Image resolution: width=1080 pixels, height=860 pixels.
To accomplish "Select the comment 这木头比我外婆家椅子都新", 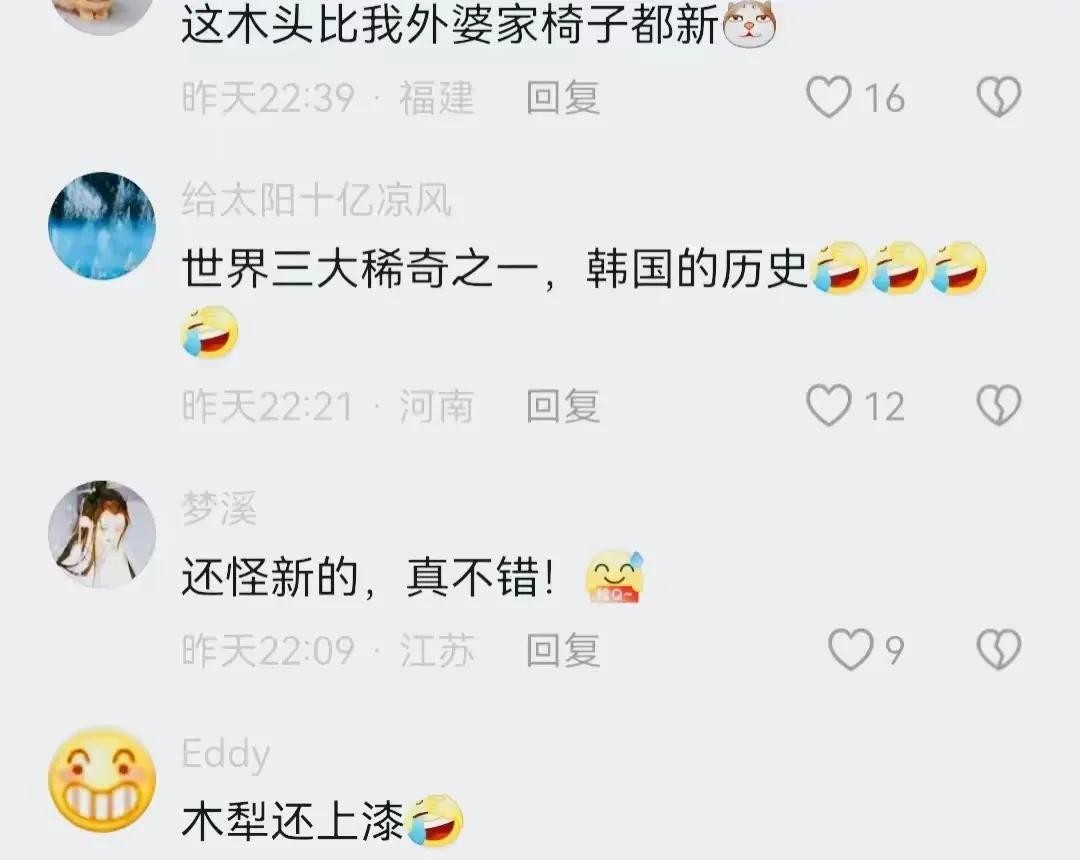I will 450,25.
